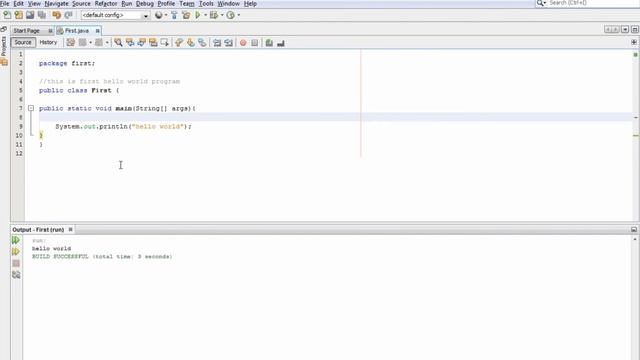640x360 pixels.
Task: Profile the project from main toolbar
Action: click(230, 15)
